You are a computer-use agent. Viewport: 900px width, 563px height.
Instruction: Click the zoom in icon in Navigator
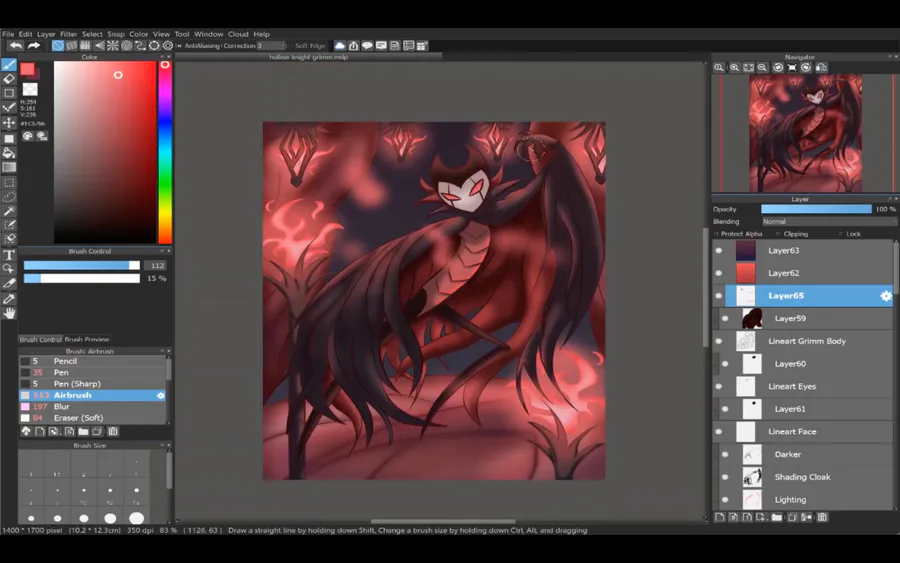(734, 67)
